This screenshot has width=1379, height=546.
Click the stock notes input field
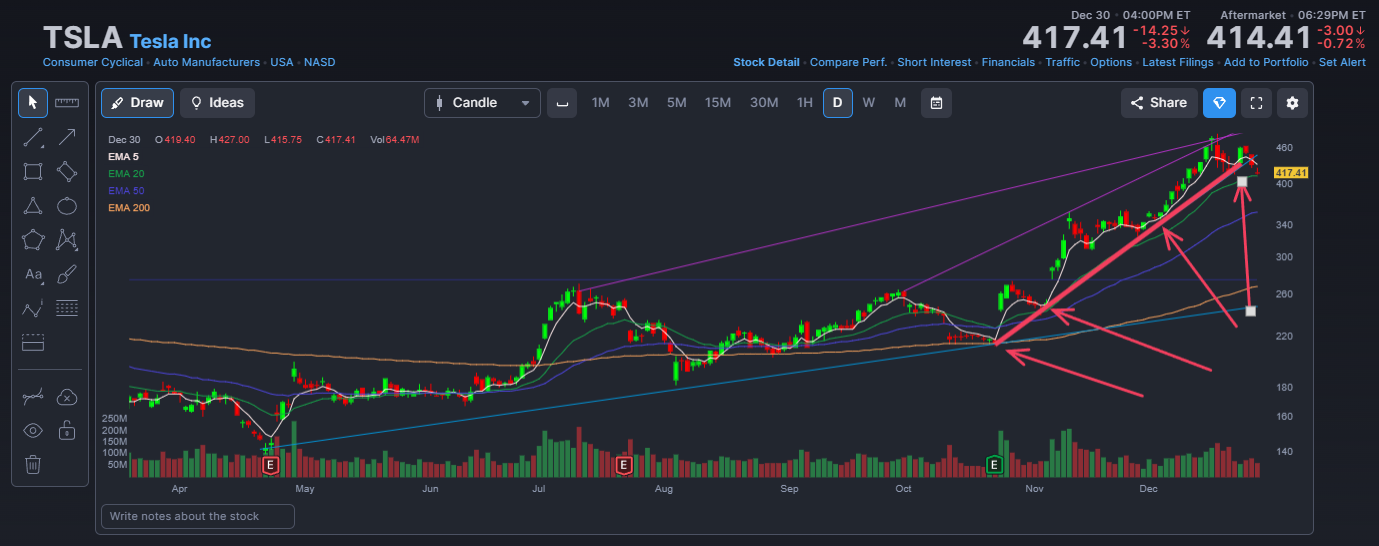click(198, 516)
